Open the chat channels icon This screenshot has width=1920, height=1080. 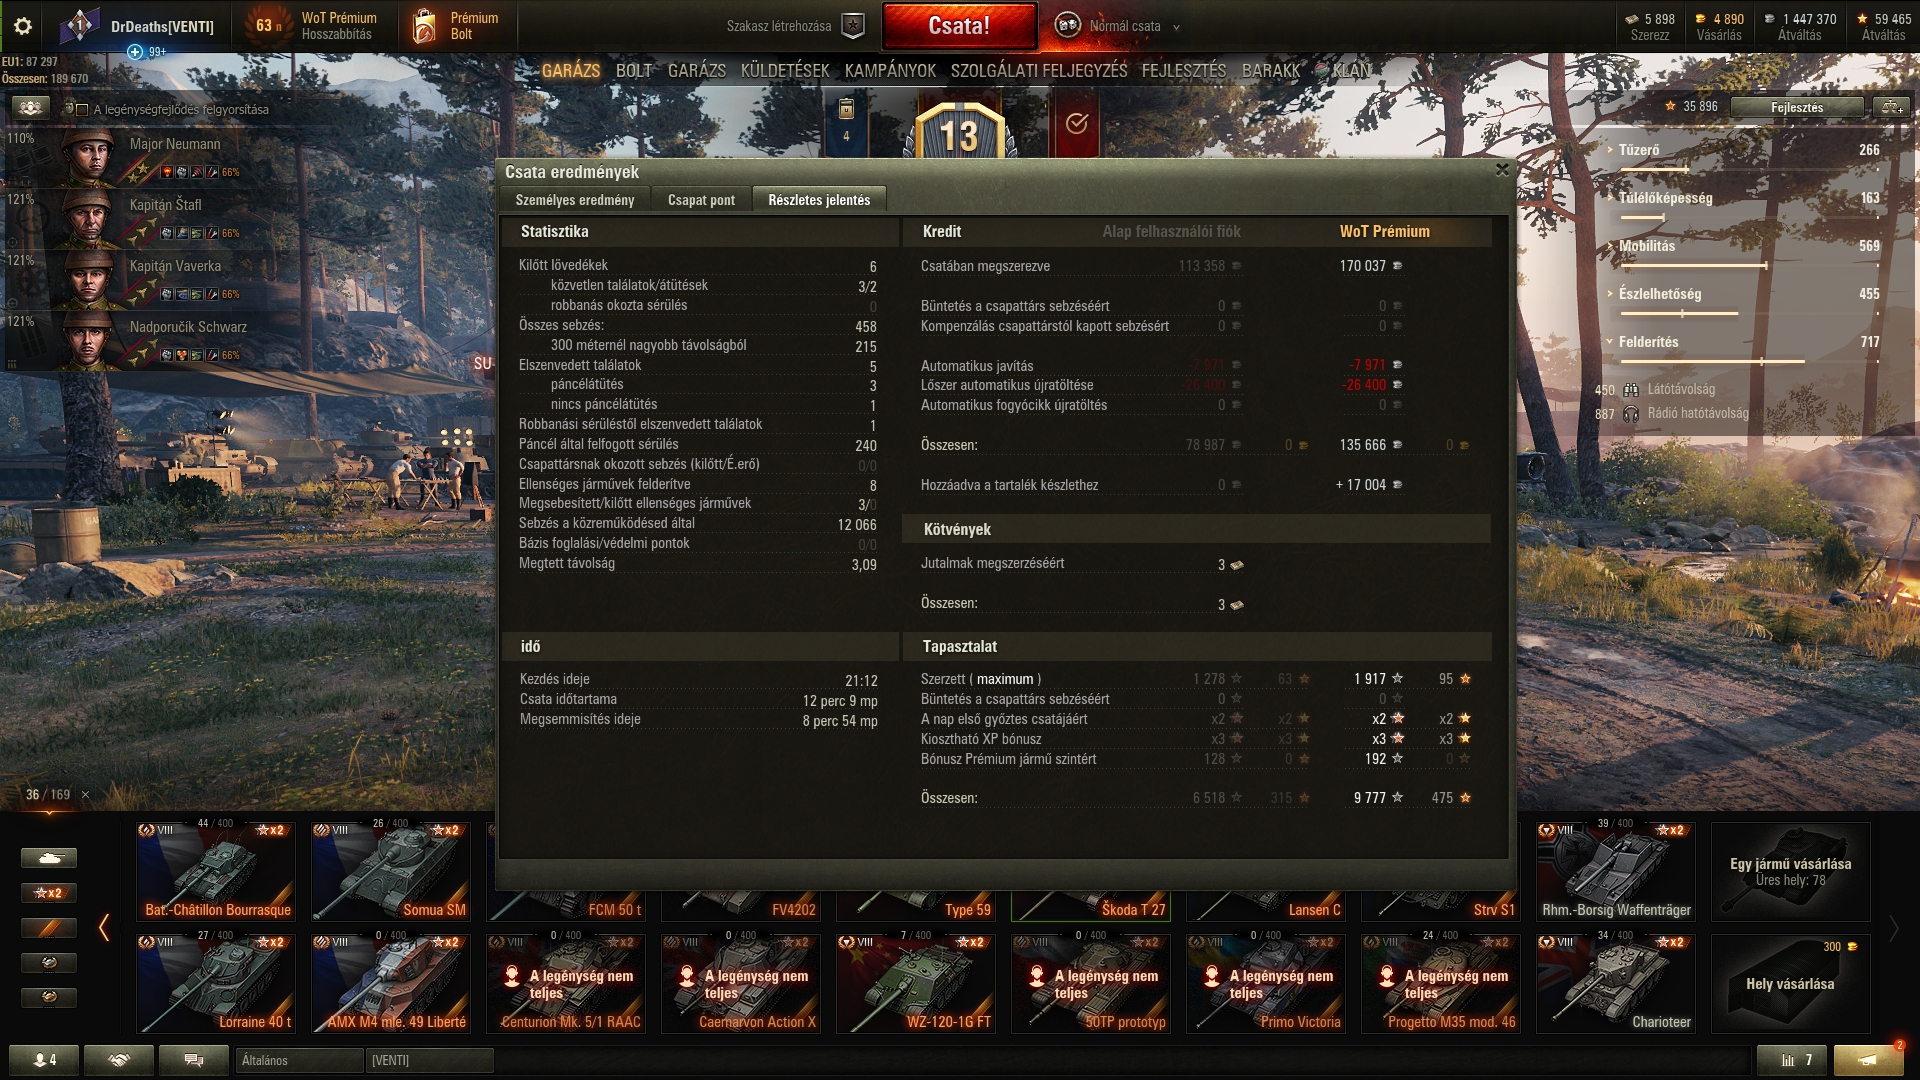194,1060
